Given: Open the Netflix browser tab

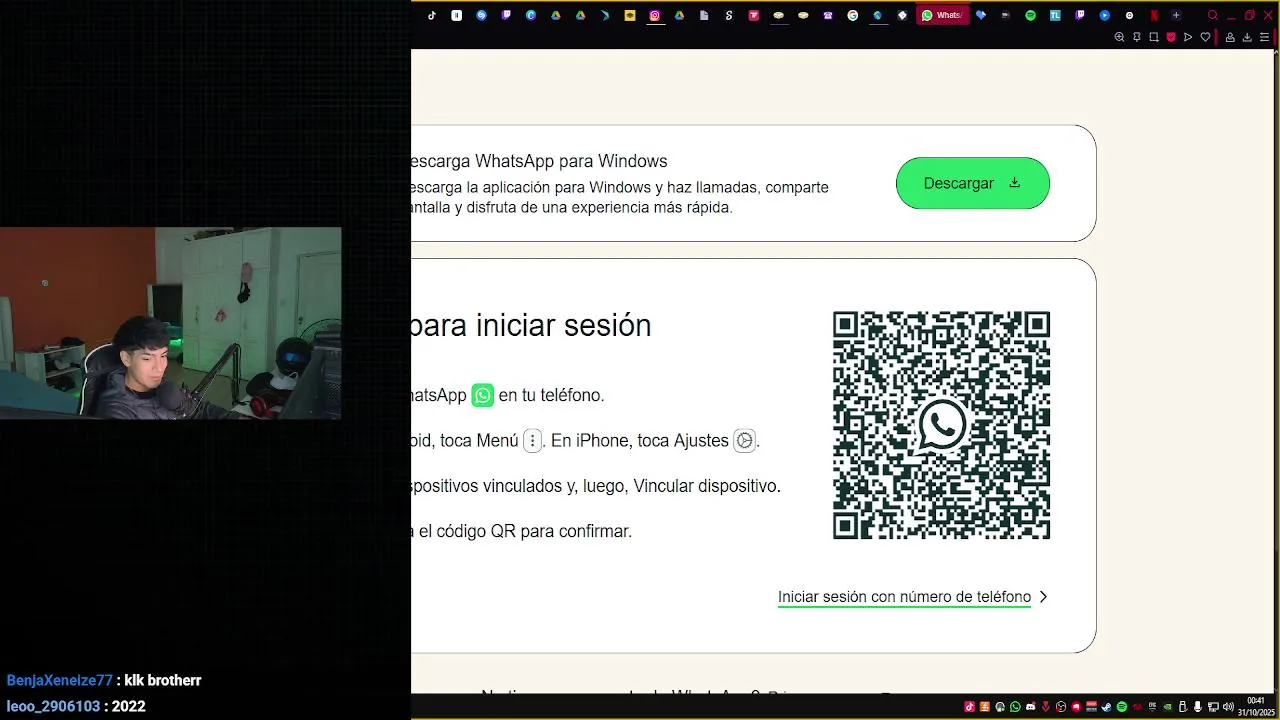Looking at the screenshot, I should point(1154,15).
